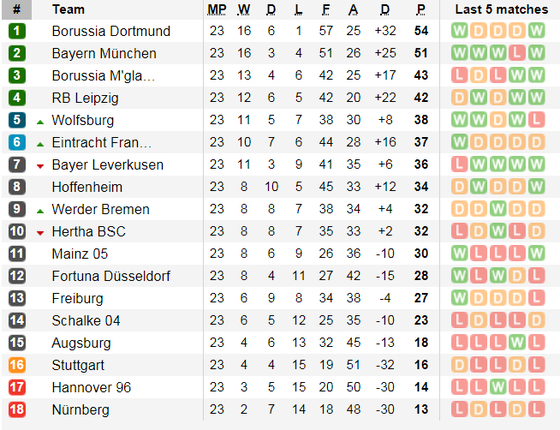Image resolution: width=560 pixels, height=430 pixels.
Task: Sort table by W wins column header
Action: click(244, 9)
